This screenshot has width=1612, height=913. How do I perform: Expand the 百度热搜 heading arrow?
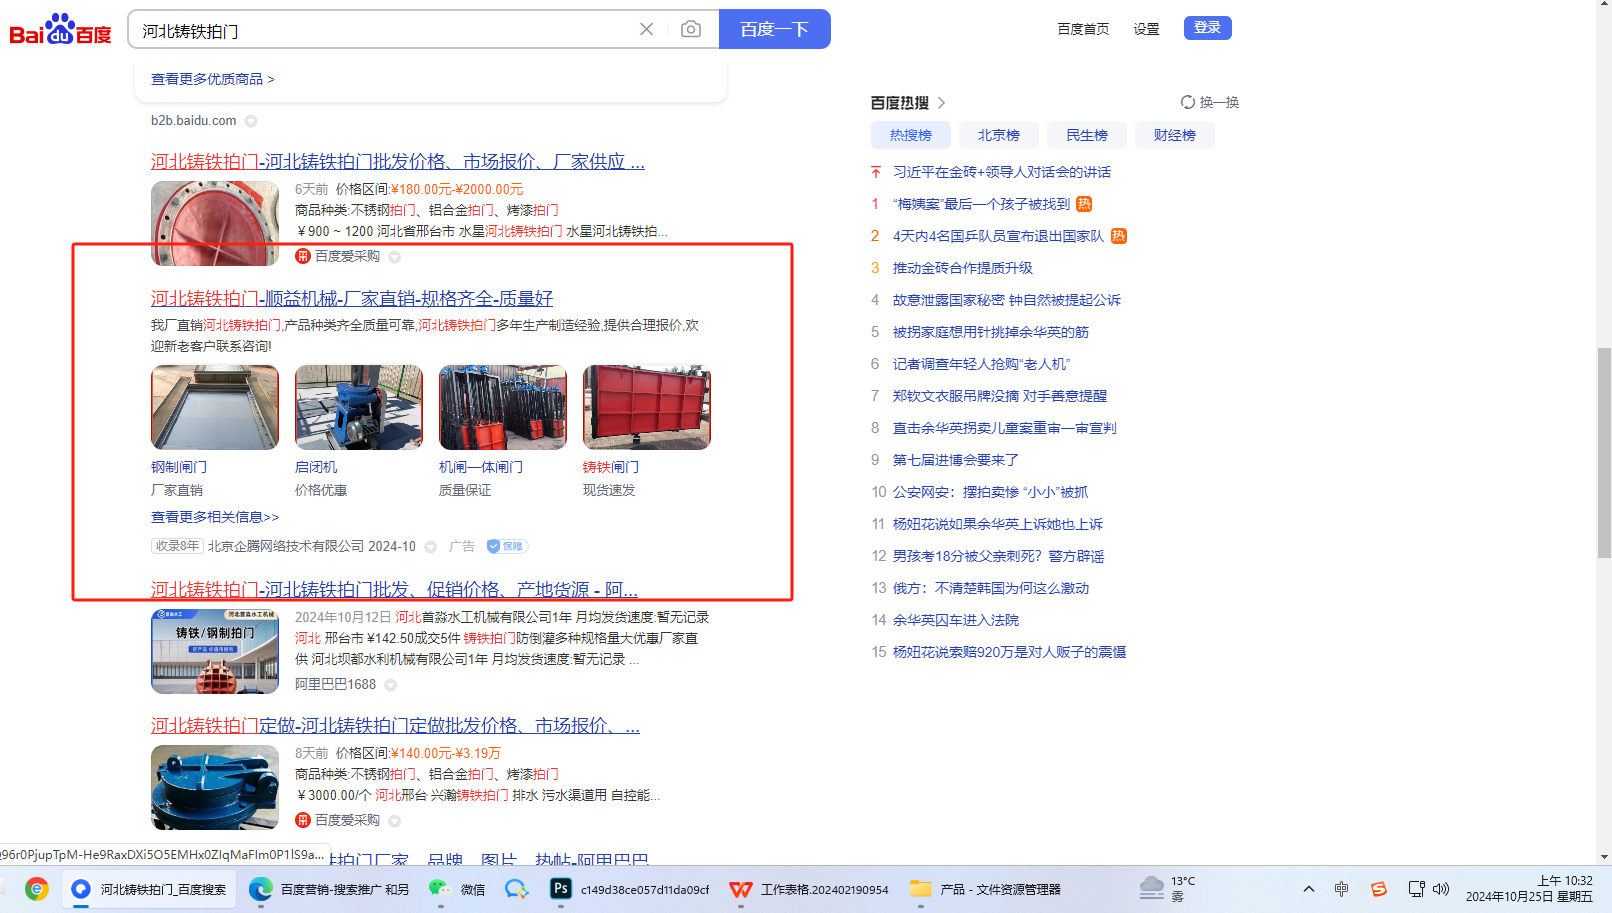coord(941,103)
